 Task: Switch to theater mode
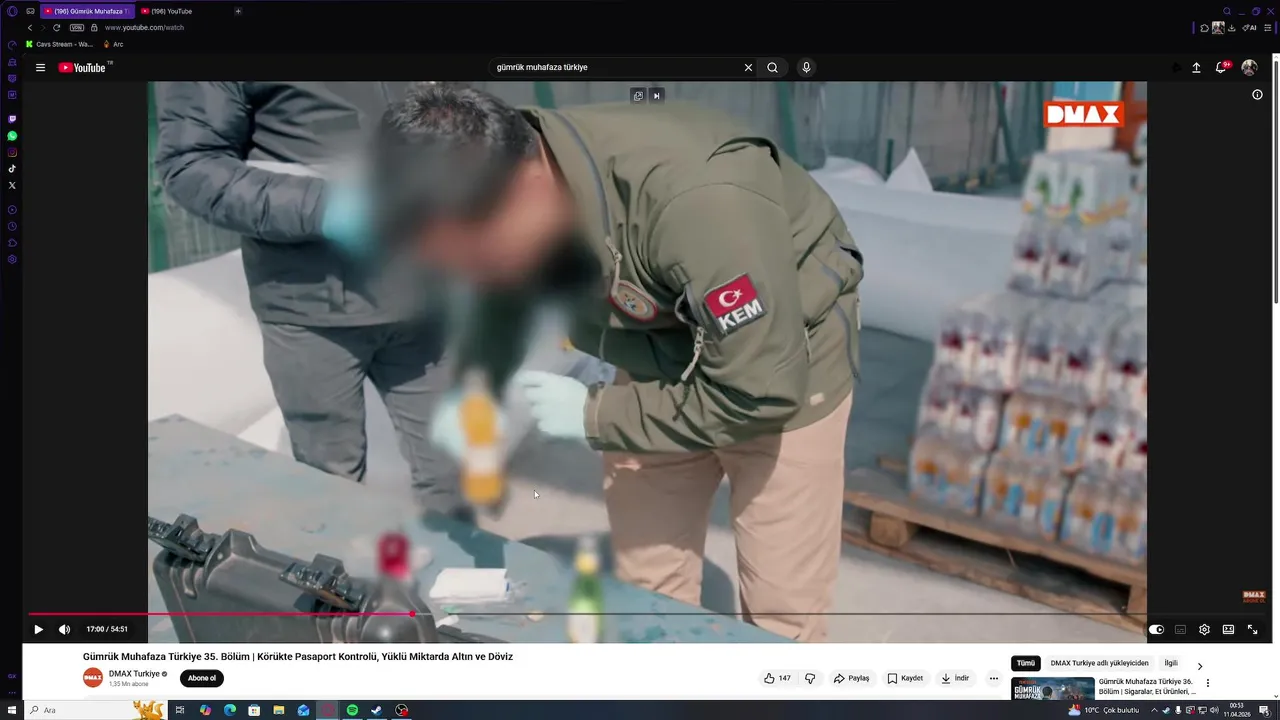pyautogui.click(x=1228, y=630)
